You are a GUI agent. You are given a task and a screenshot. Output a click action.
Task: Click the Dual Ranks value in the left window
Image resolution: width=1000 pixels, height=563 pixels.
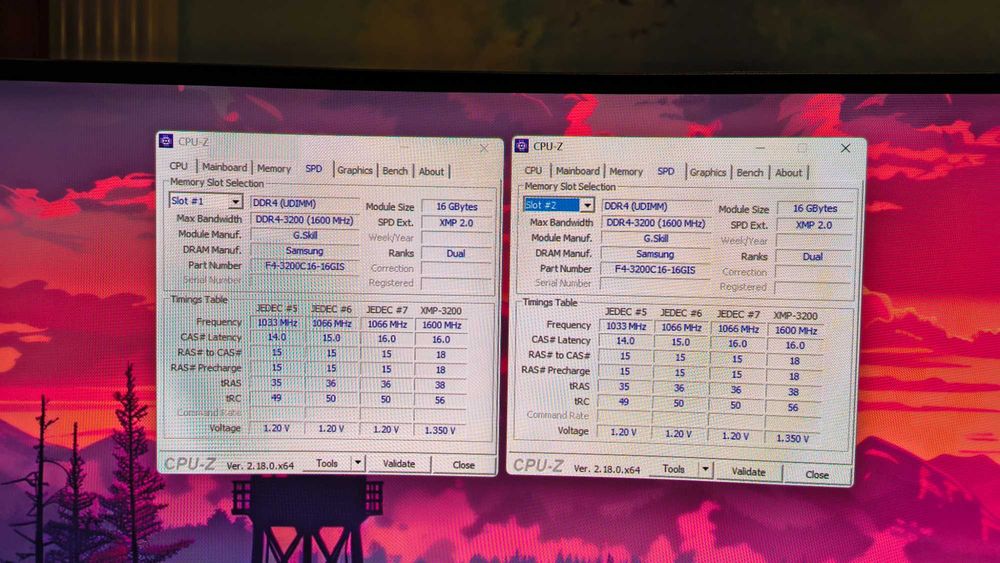tap(456, 253)
